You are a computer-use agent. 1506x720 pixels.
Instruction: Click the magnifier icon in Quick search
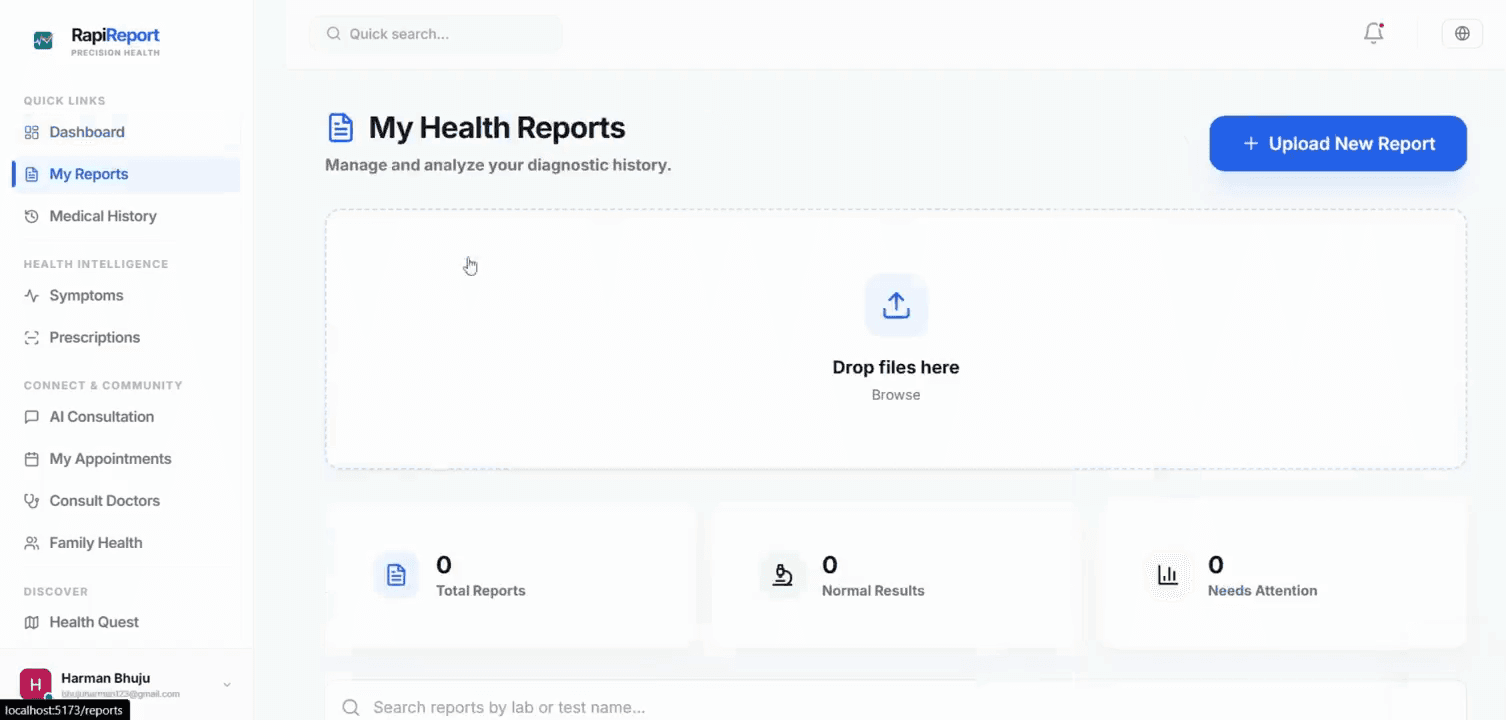(x=334, y=34)
